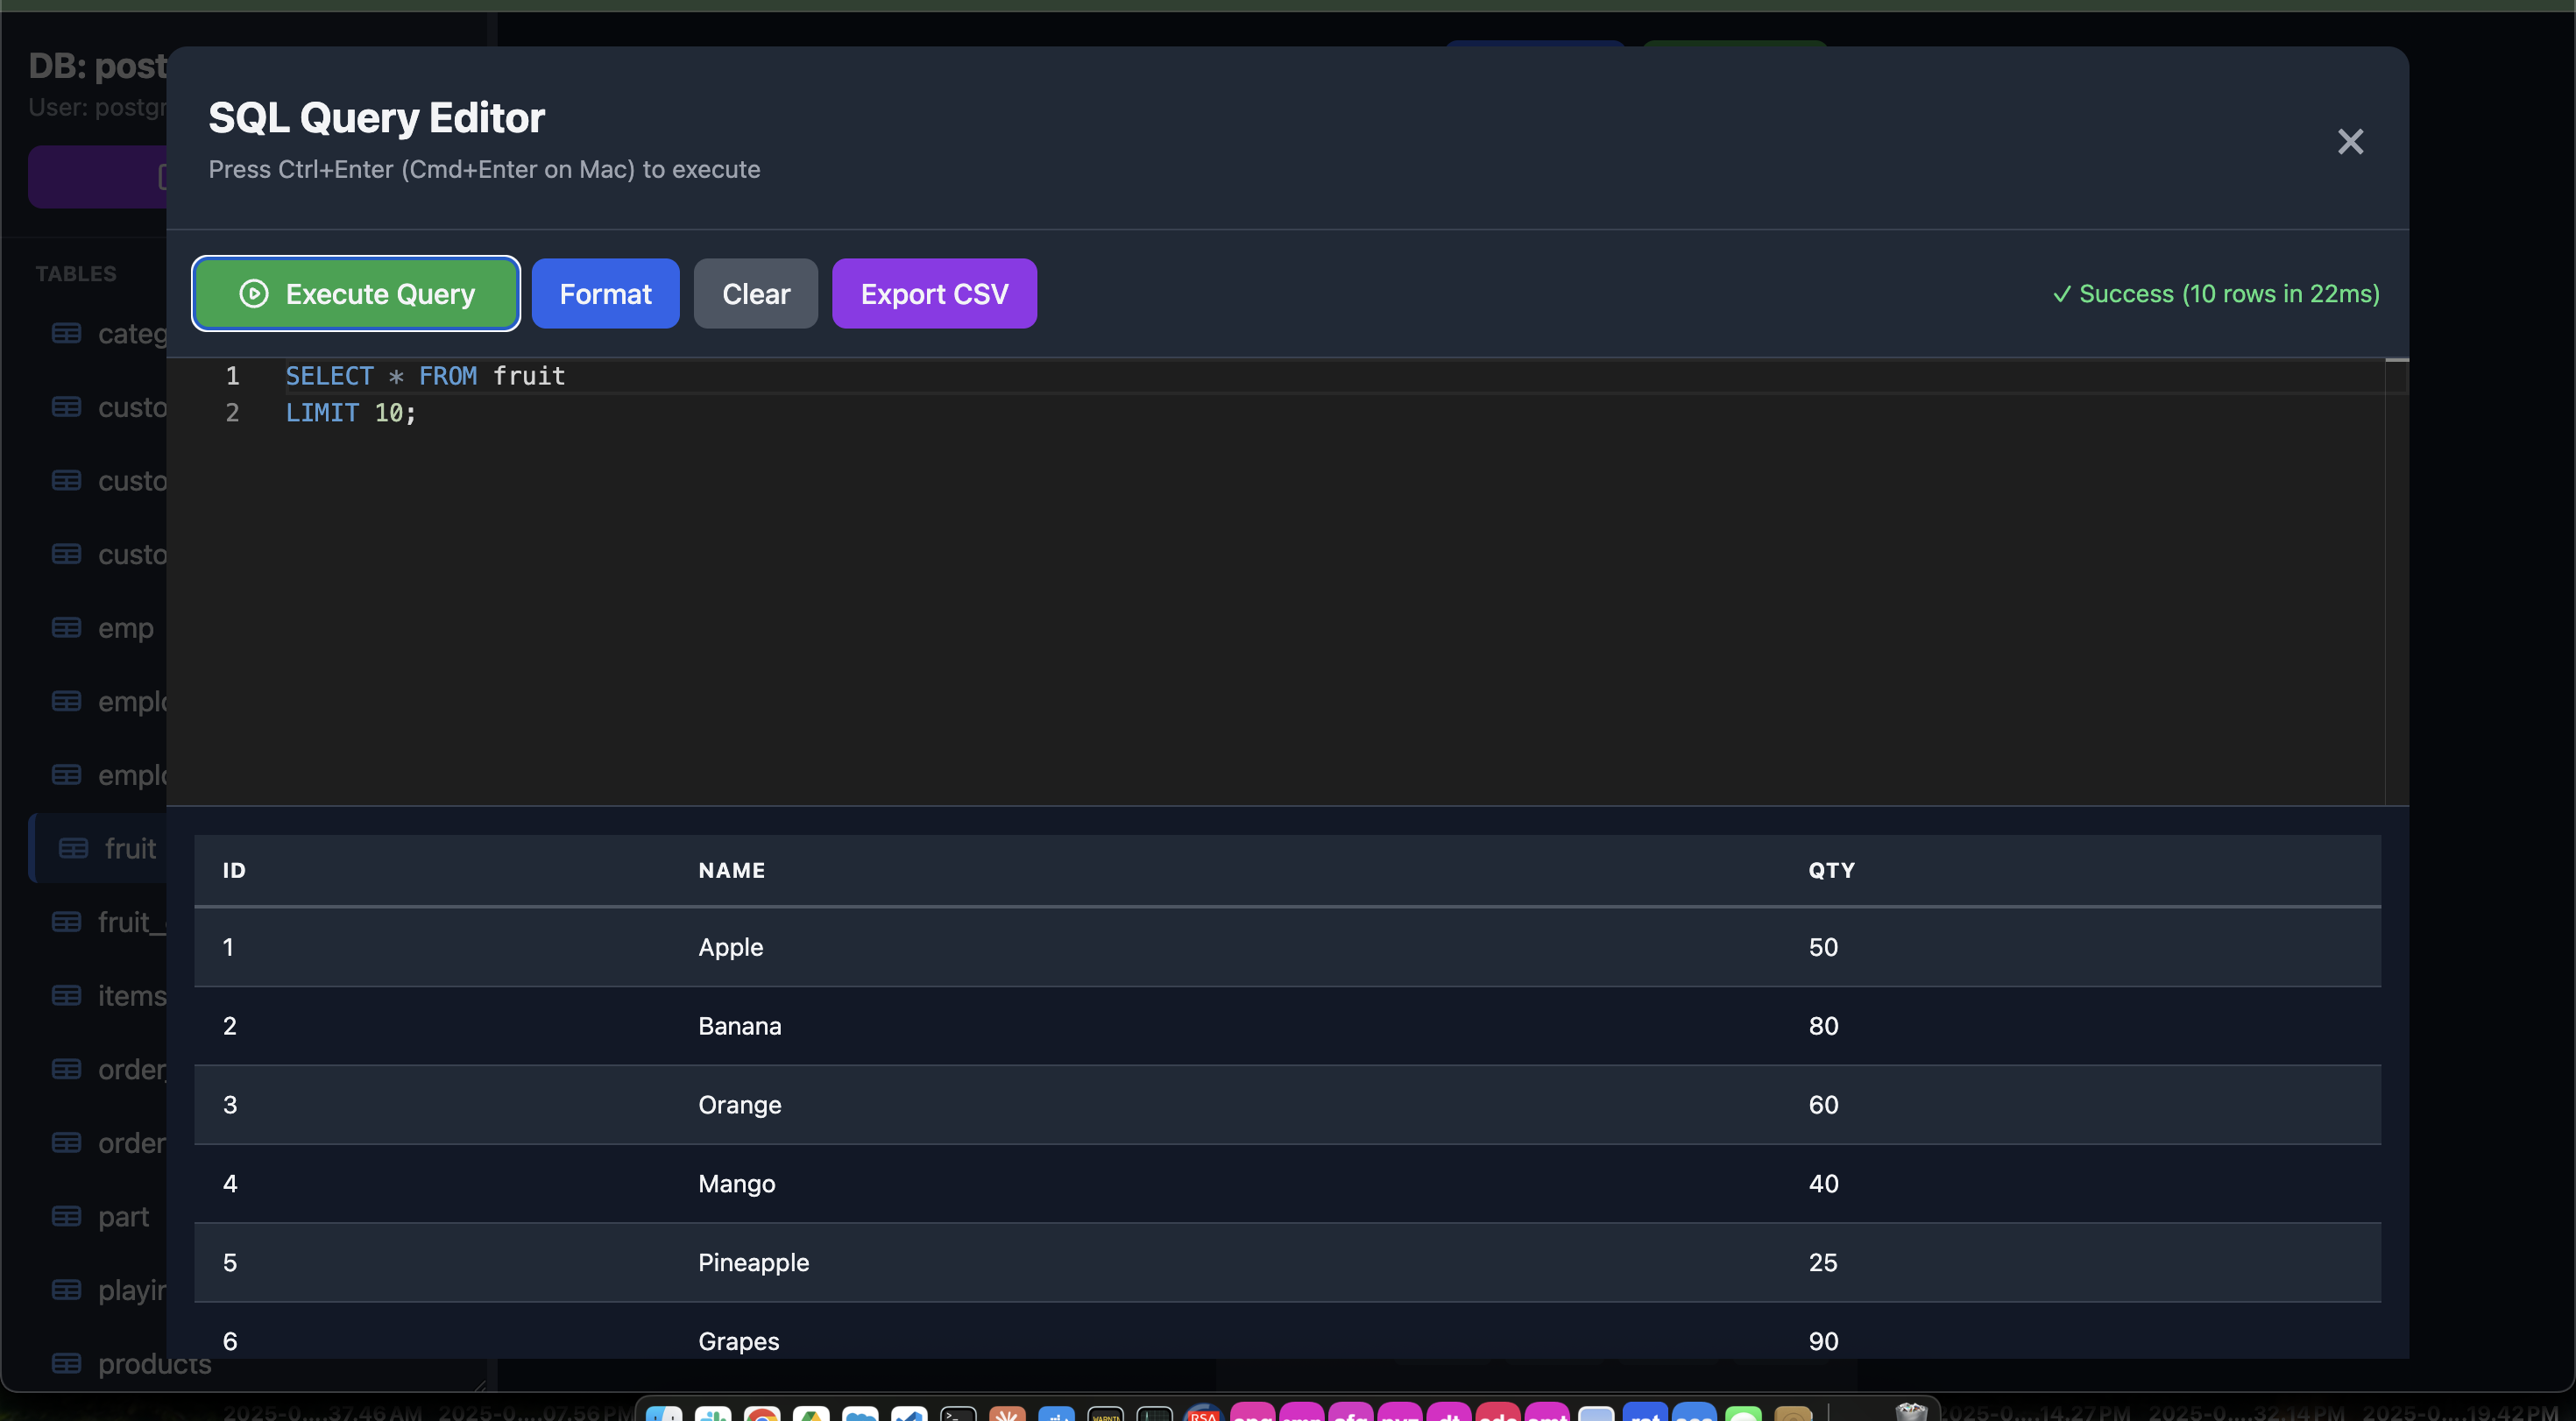Open the emp table in sidebar
The width and height of the screenshot is (2576, 1421).
[125, 628]
